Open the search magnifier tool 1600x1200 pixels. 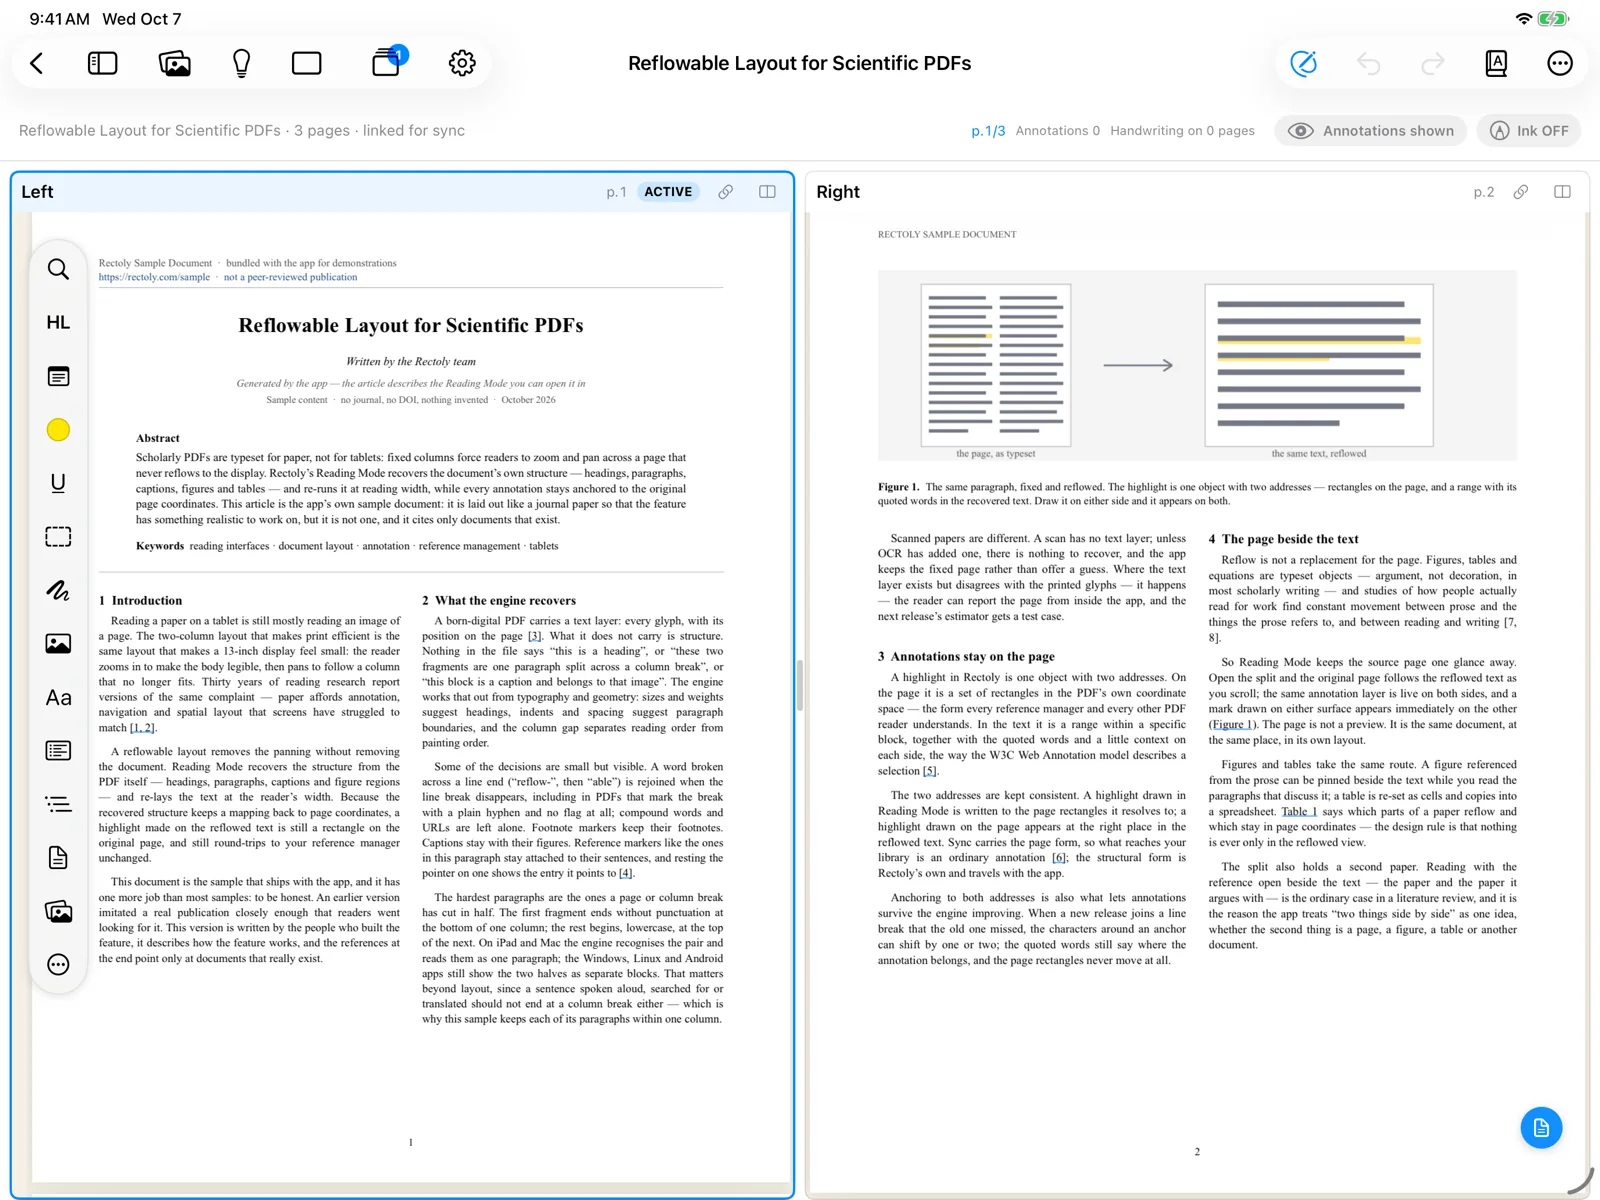[58, 269]
